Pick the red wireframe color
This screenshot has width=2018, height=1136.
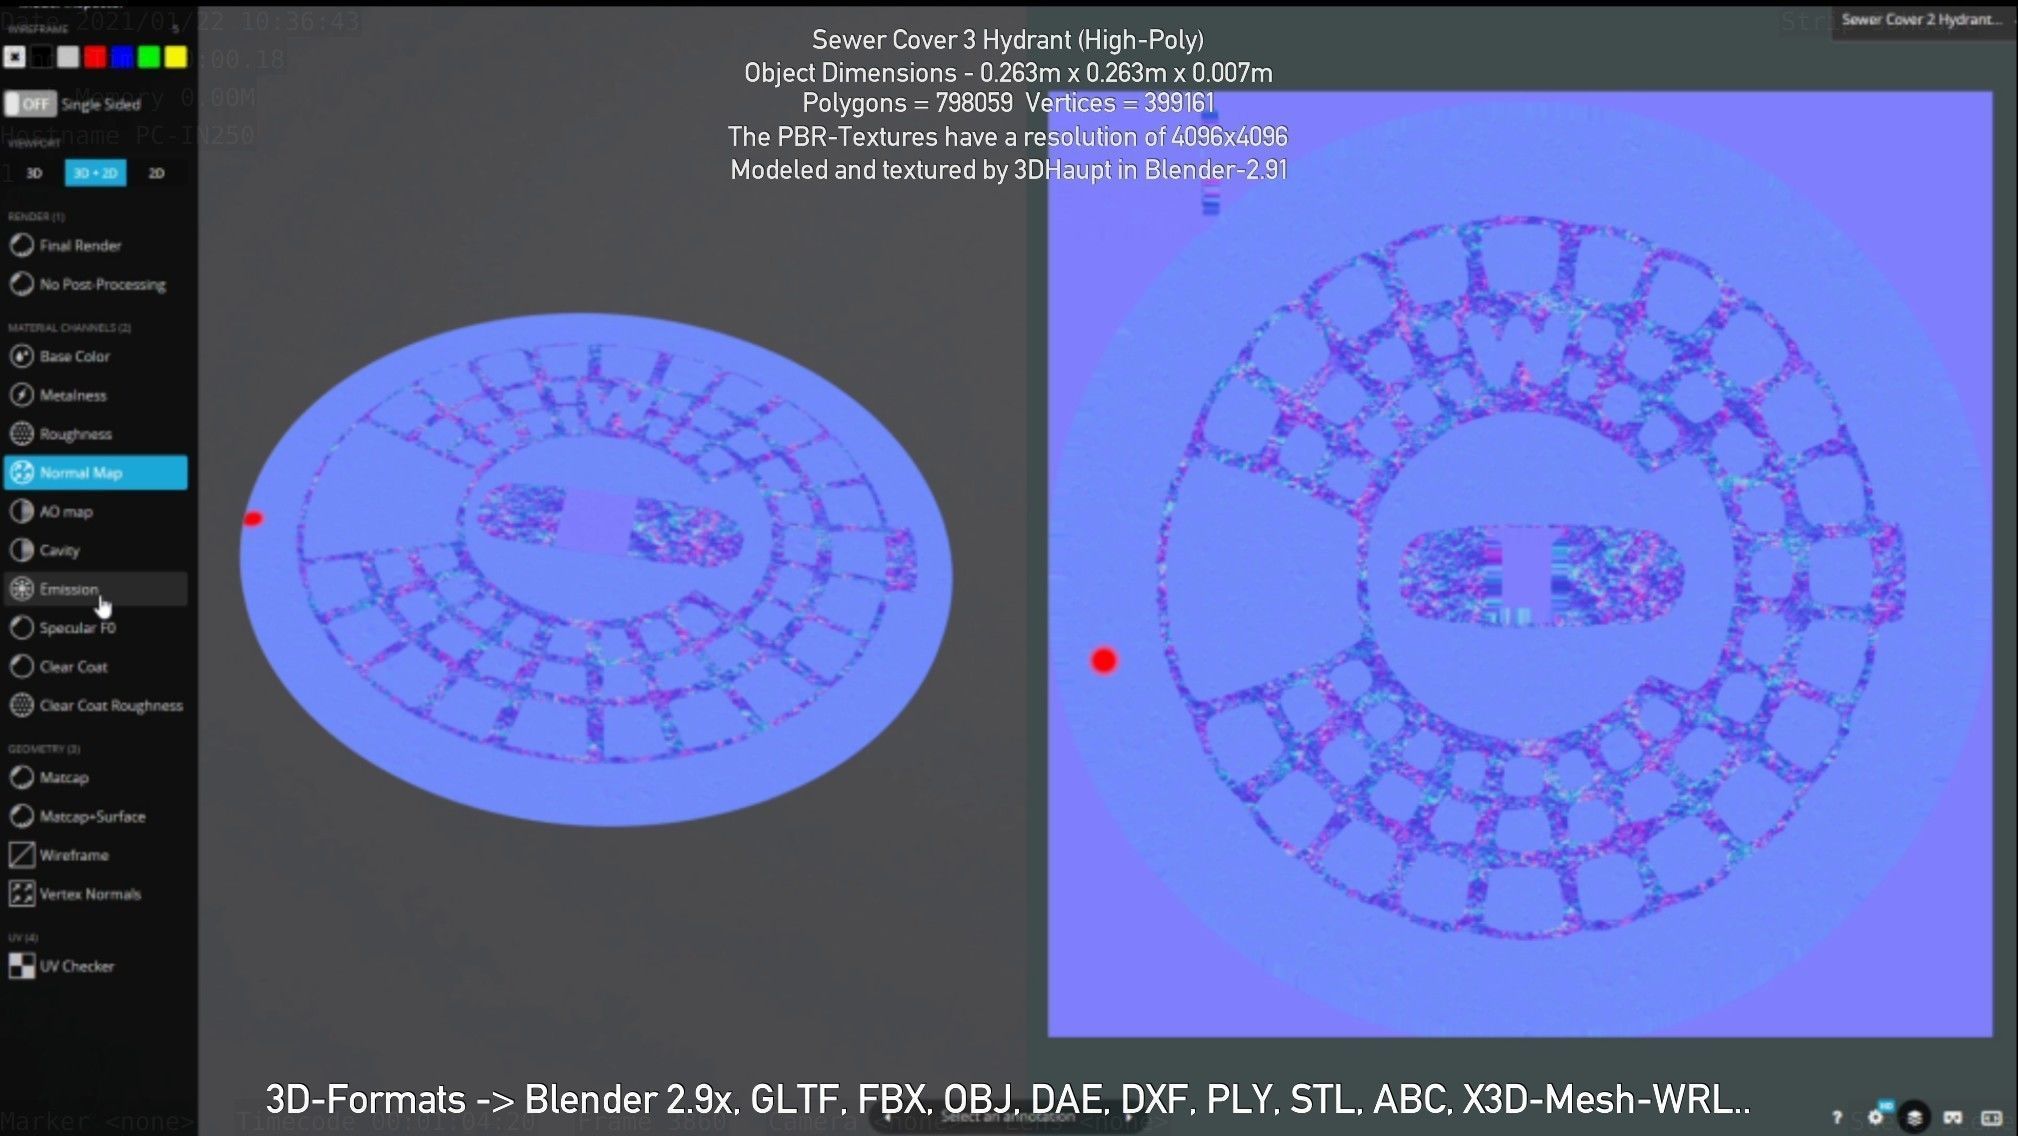click(x=95, y=57)
